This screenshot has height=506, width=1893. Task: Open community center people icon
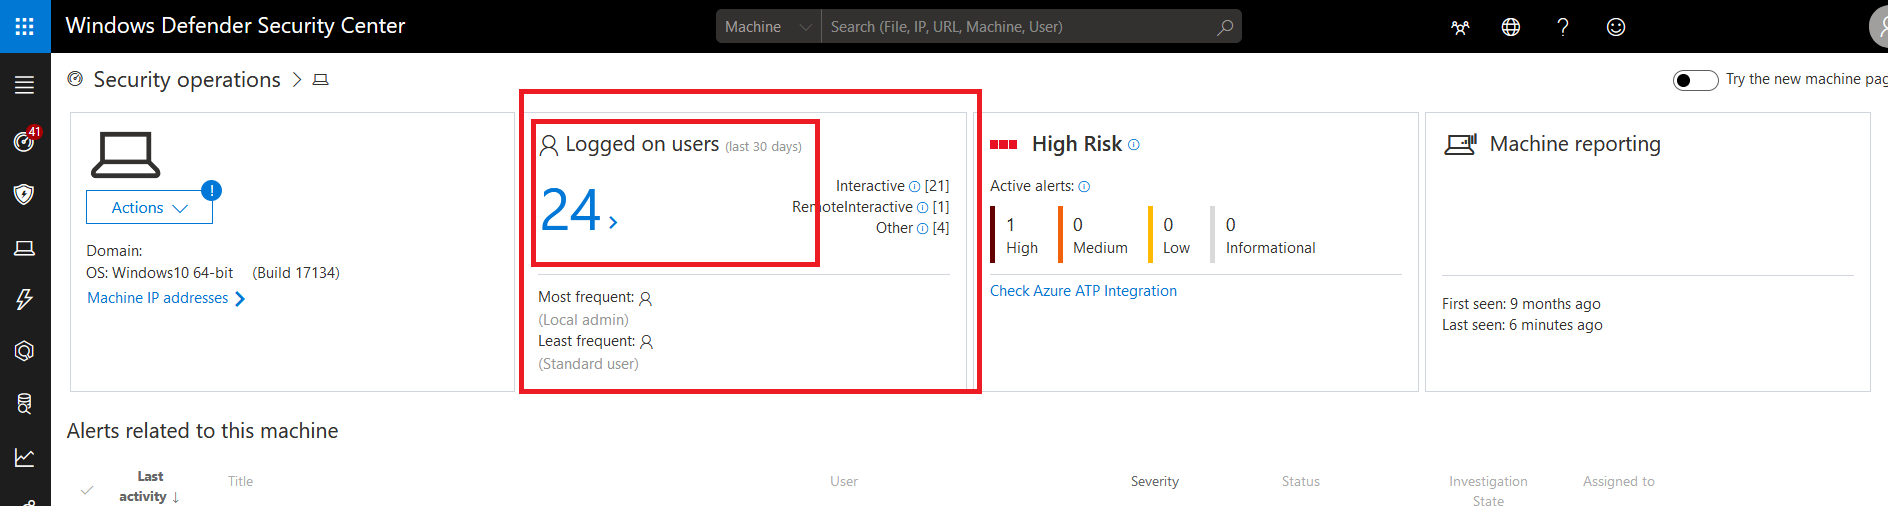tap(1461, 27)
